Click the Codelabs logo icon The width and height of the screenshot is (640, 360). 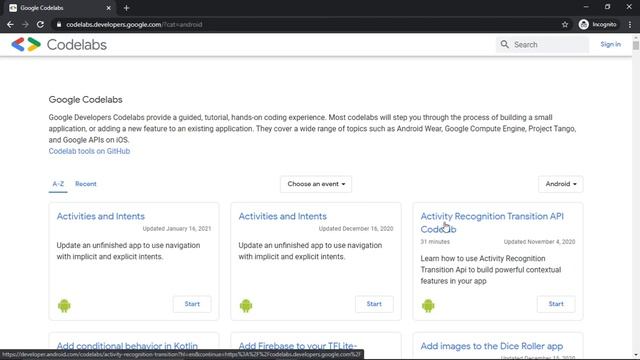tap(26, 44)
